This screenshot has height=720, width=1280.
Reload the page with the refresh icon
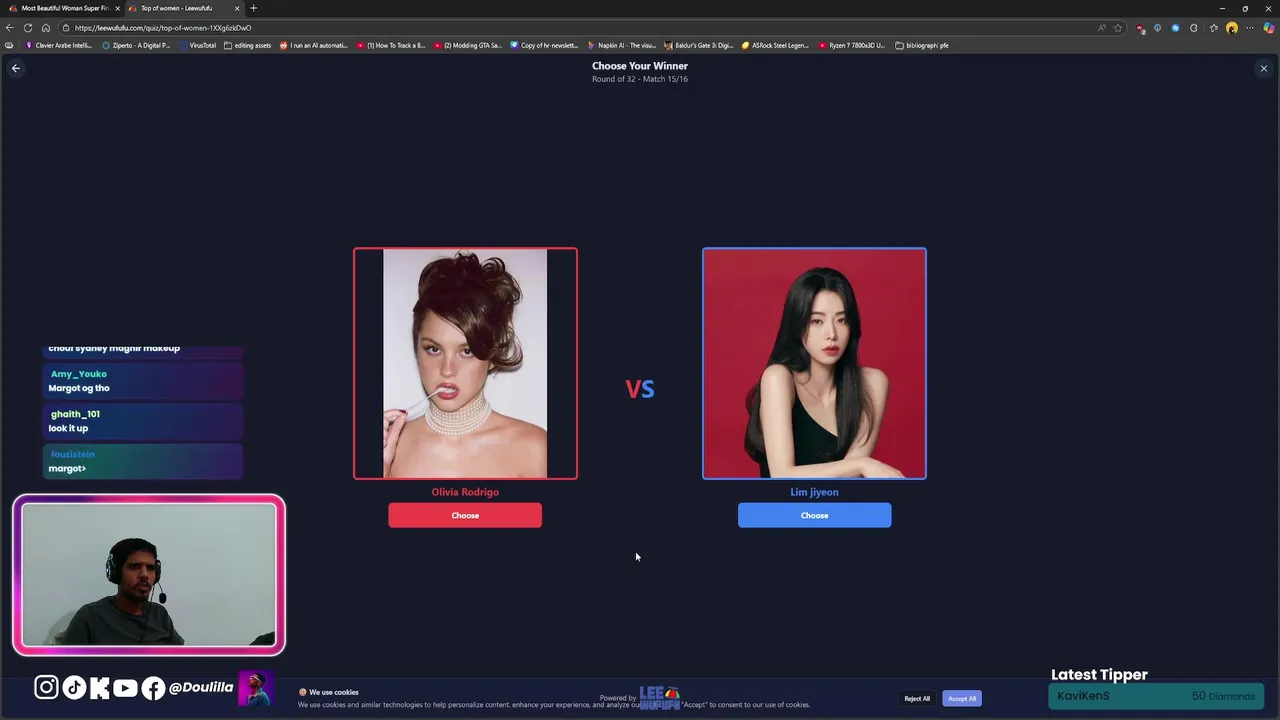coord(28,28)
